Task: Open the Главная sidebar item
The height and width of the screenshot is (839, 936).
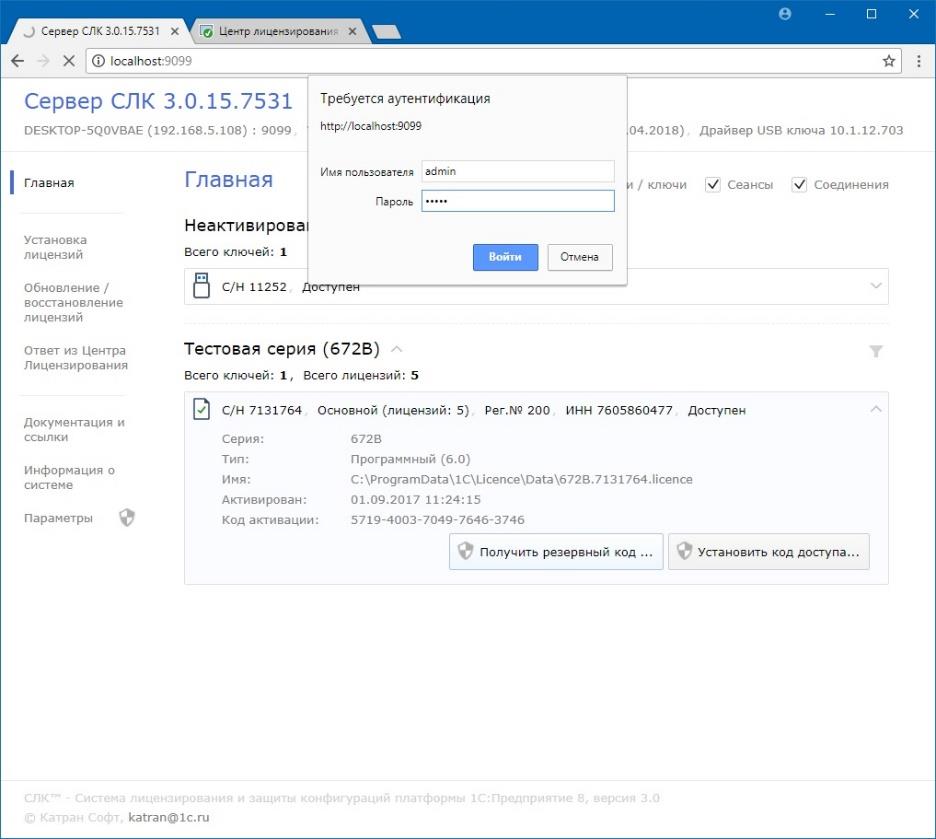Action: click(x=49, y=183)
